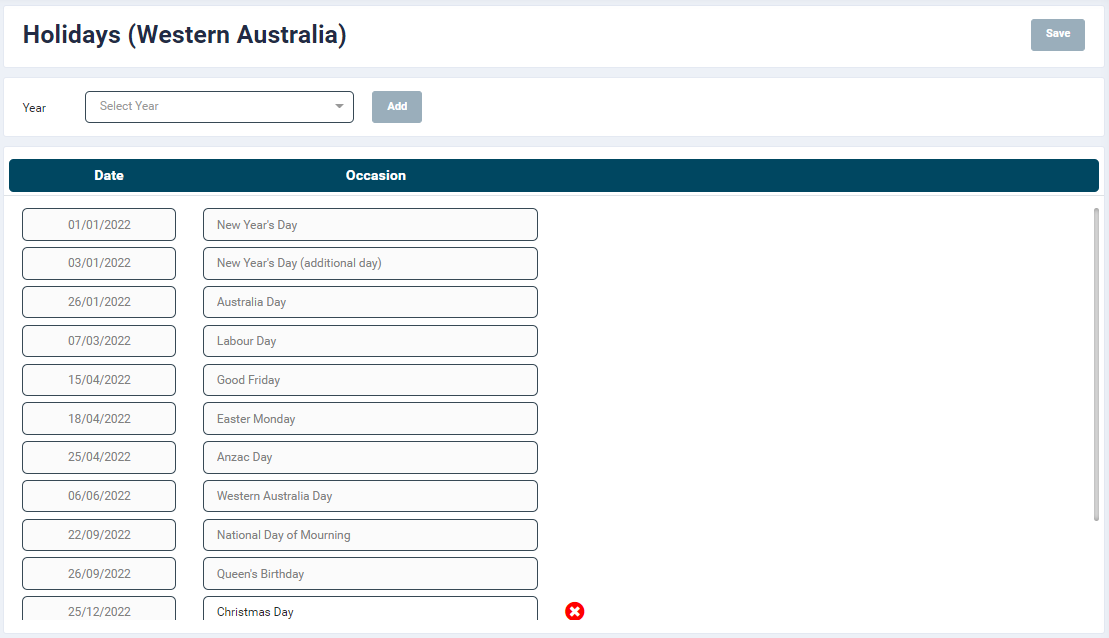This screenshot has height=638, width=1109.
Task: Select the Labour Day occasion field
Action: click(x=370, y=341)
